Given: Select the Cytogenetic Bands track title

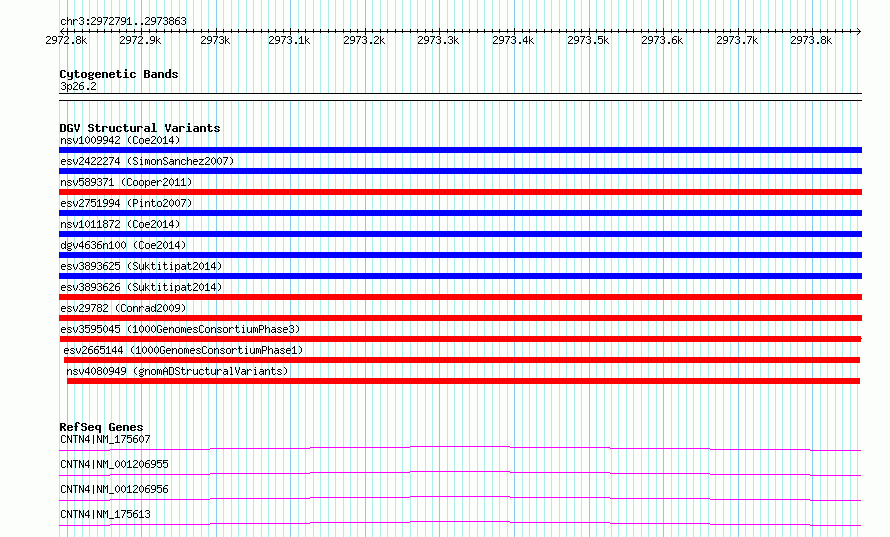Looking at the screenshot, I should (119, 74).
